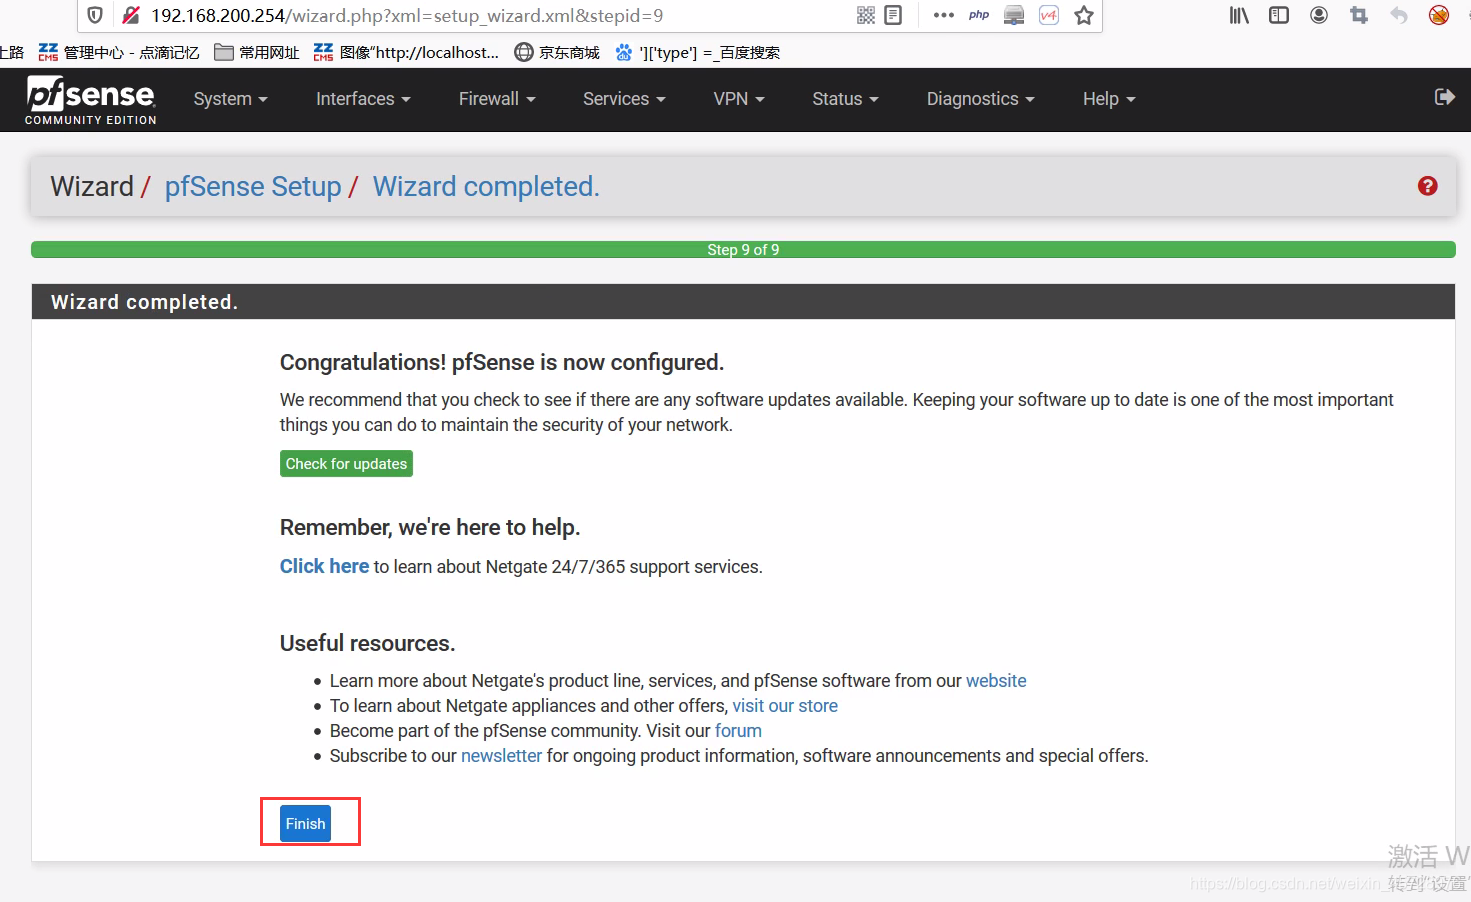Open the pfSense forum link

pyautogui.click(x=738, y=731)
